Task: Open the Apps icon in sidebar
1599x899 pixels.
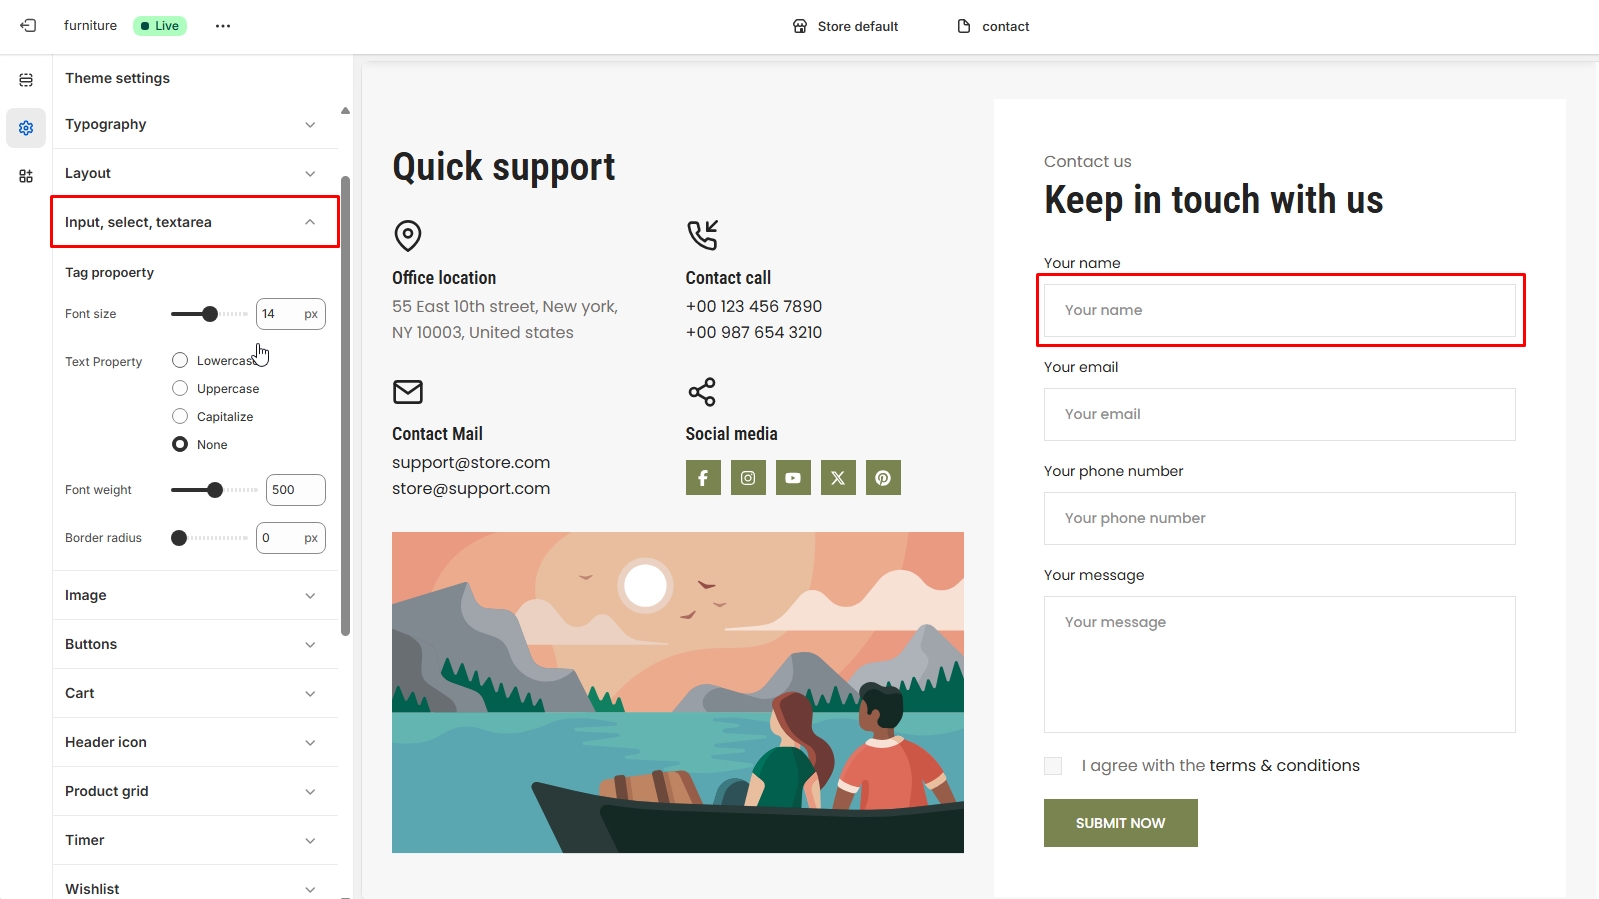Action: 26,176
